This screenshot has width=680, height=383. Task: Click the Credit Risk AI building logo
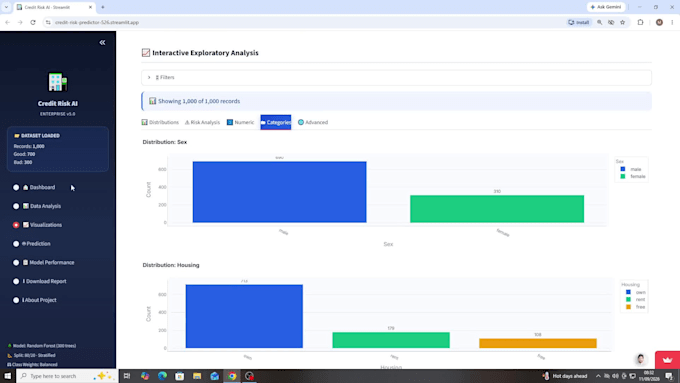(x=58, y=82)
